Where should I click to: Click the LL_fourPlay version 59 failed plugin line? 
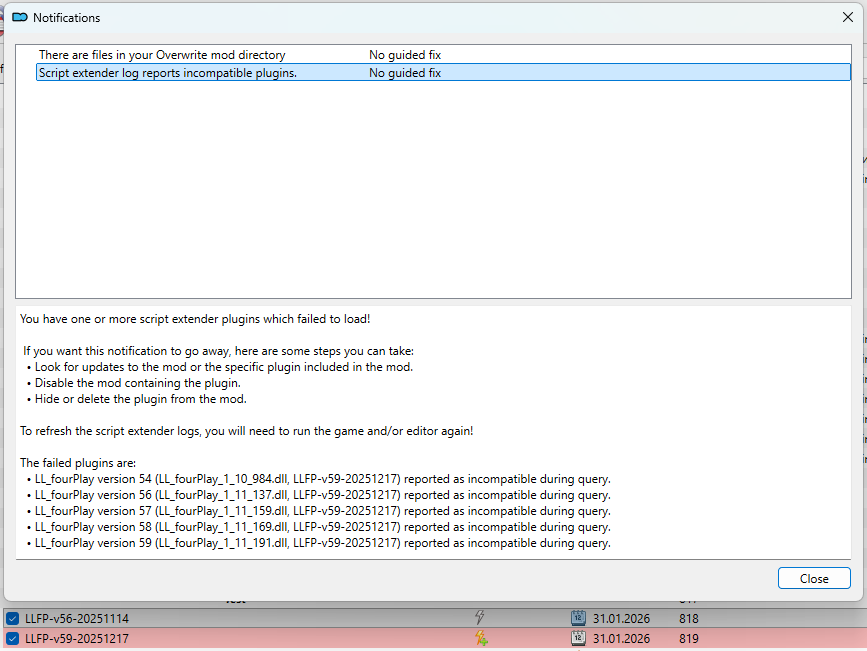(322, 543)
